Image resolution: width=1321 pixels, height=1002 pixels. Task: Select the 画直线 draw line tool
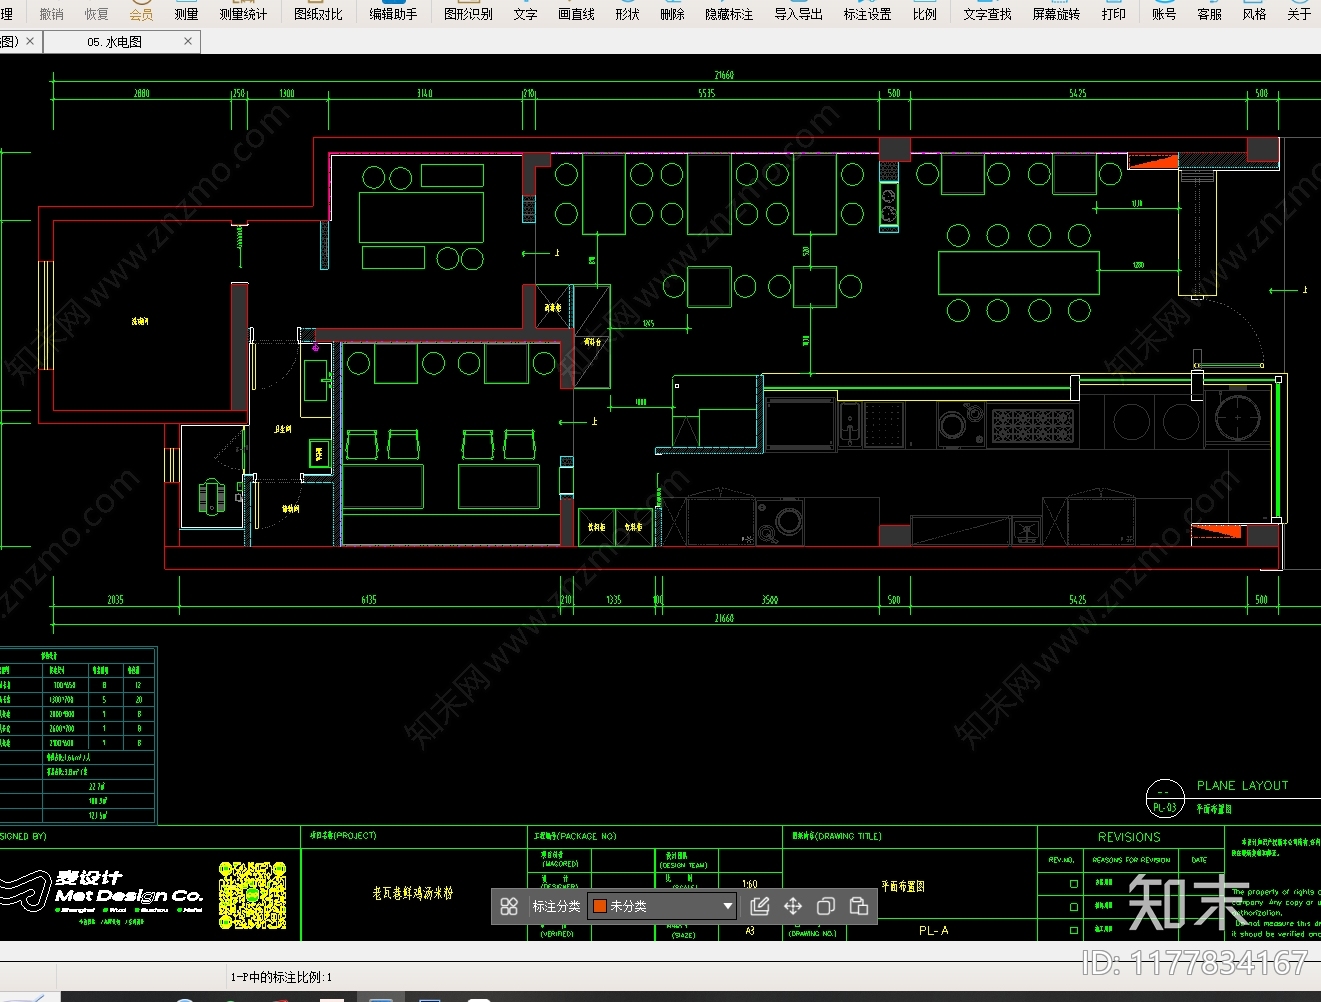(576, 14)
